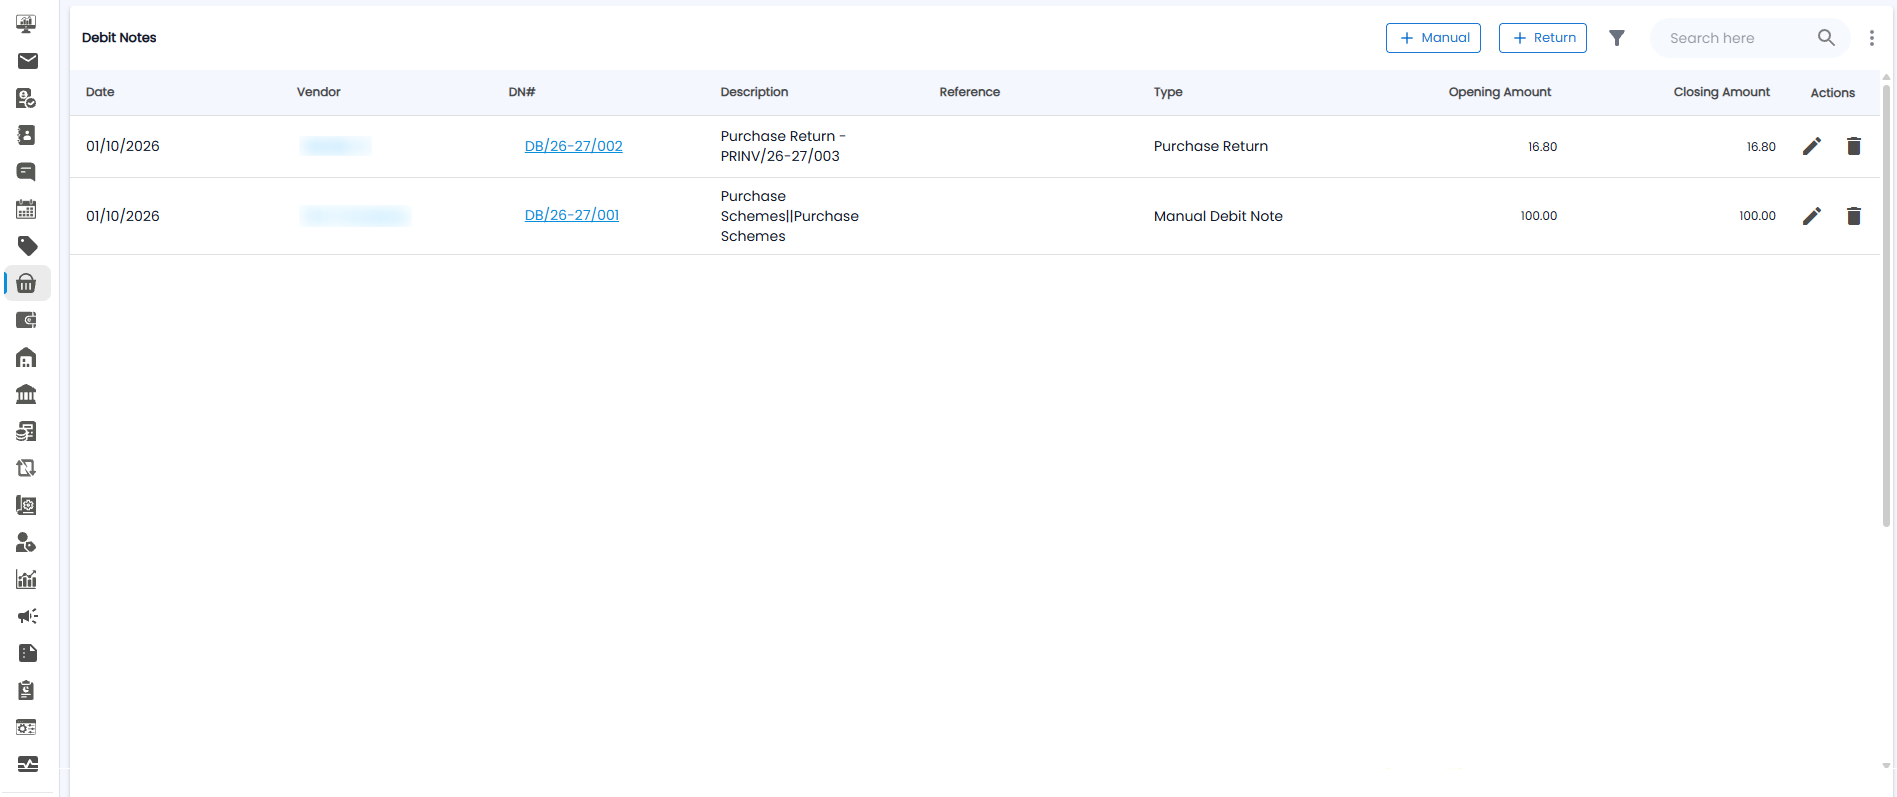Open debit note link DB/26-27/002
Screen dimensions: 1897x797
[574, 146]
